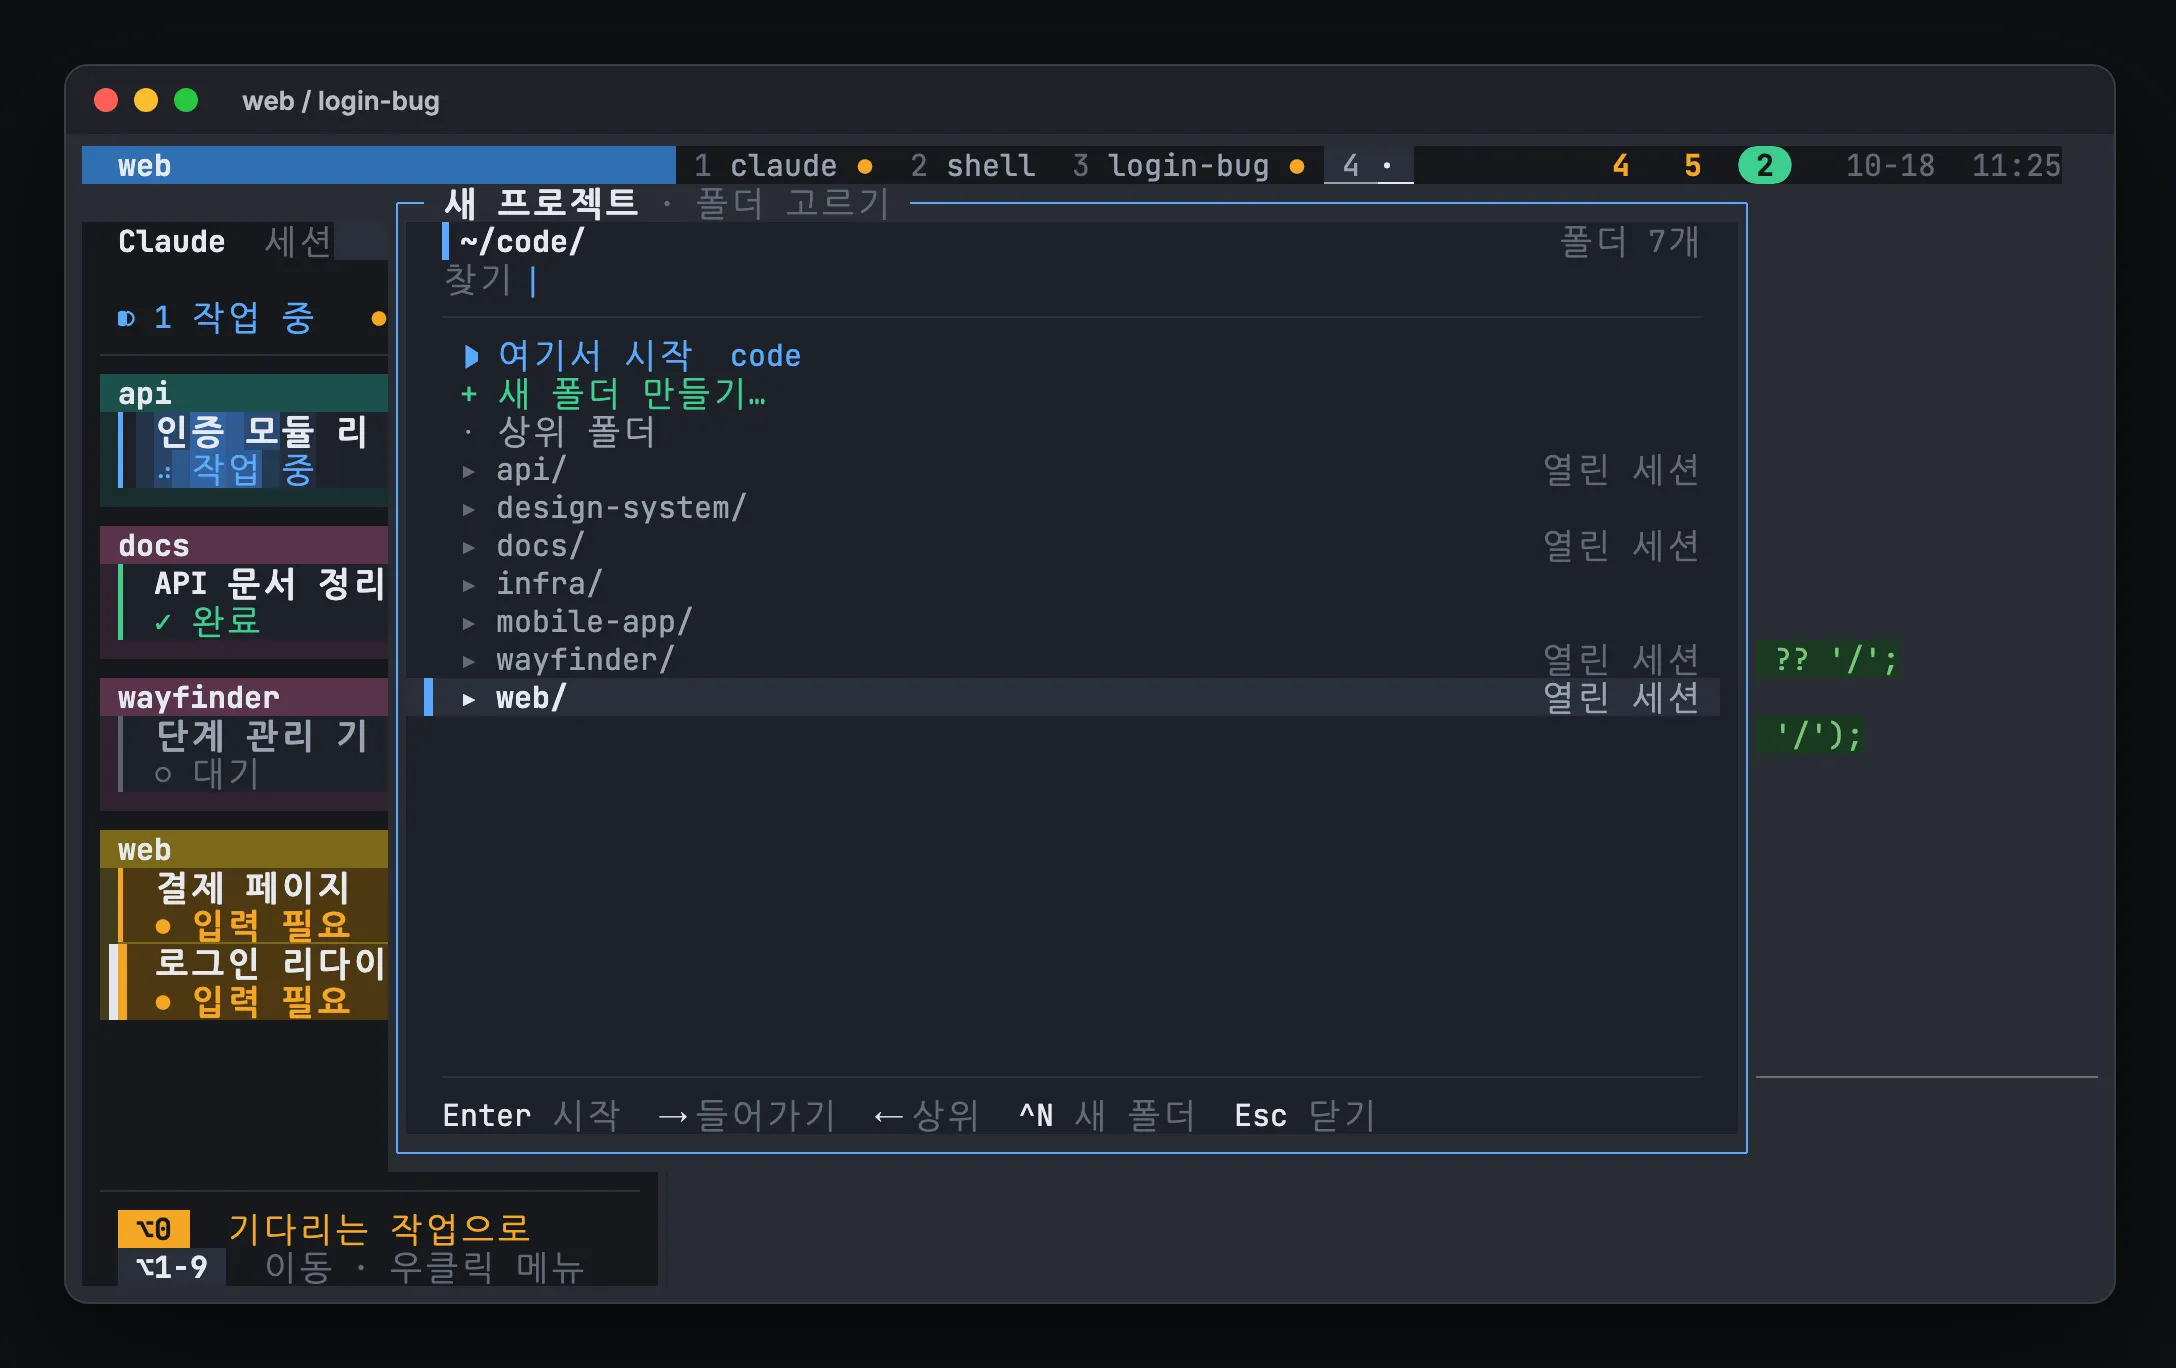Click 열린 세션 label on docs/ row
The width and height of the screenshot is (2176, 1368).
(x=1621, y=546)
